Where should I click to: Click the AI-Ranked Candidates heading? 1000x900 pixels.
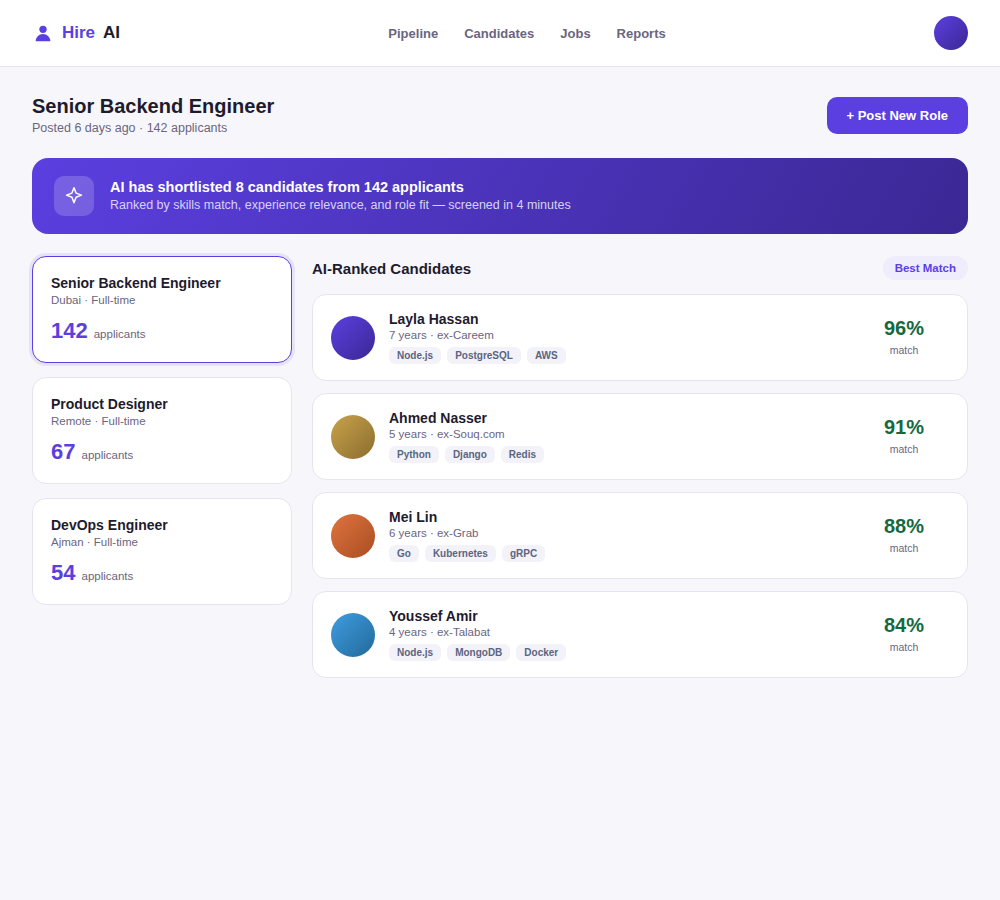(x=391, y=269)
